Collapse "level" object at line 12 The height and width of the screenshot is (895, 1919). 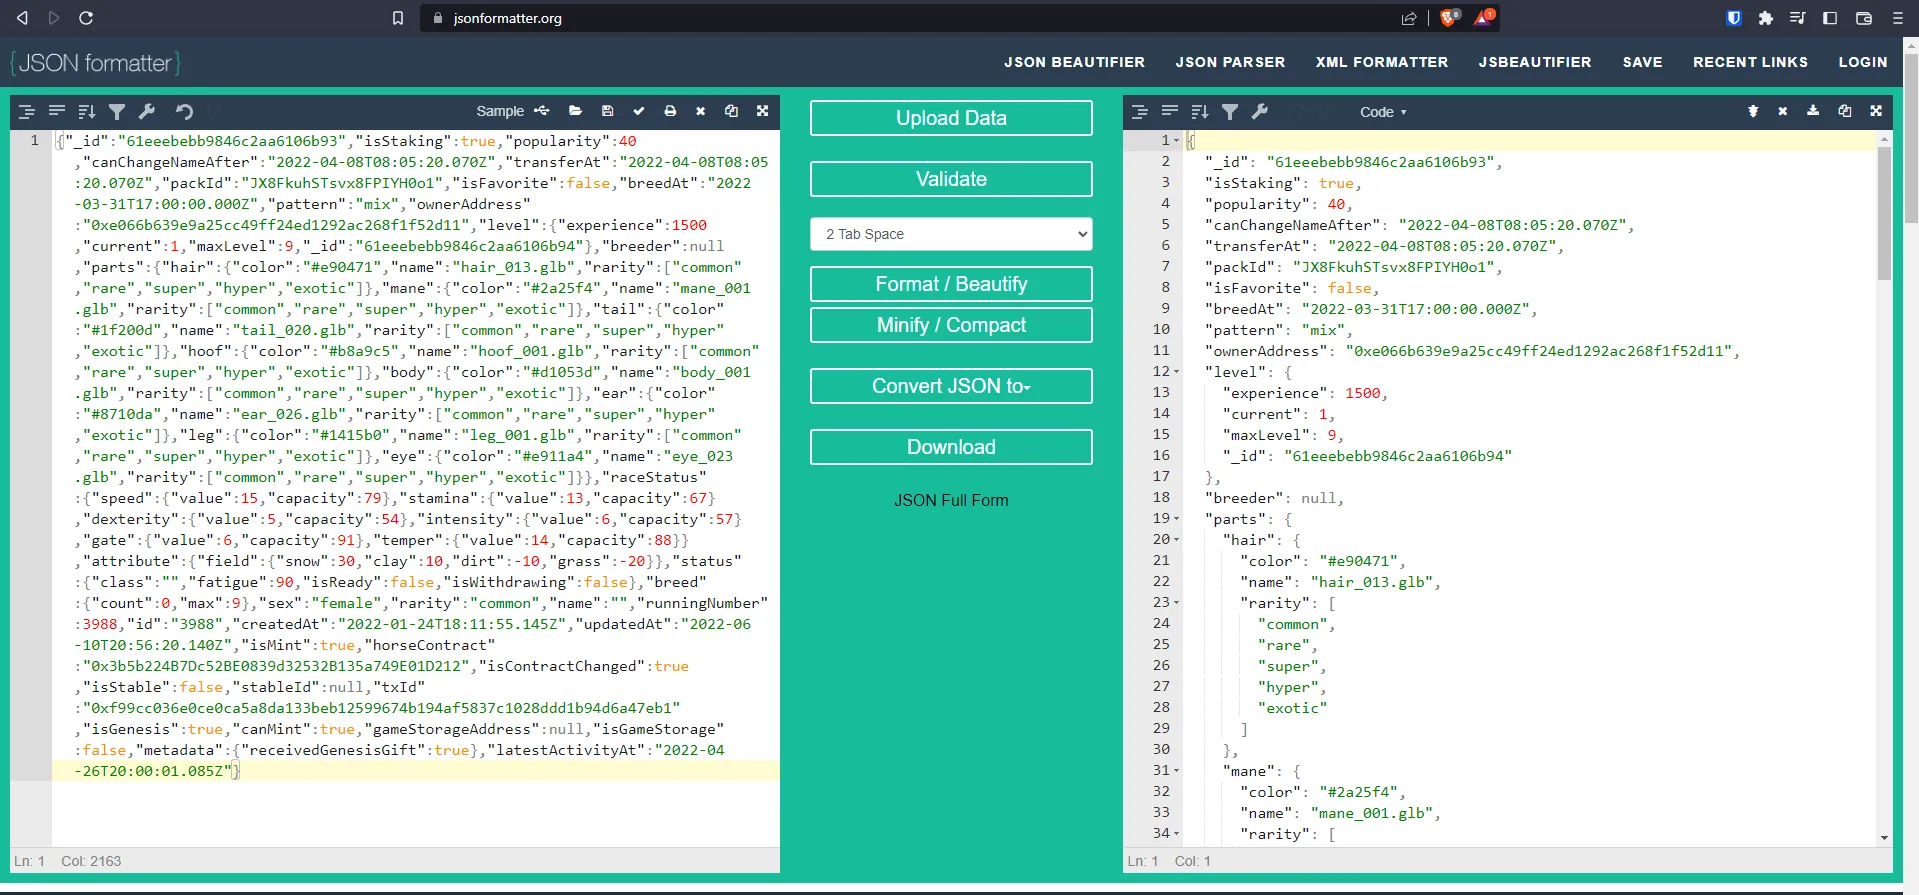1177,372
